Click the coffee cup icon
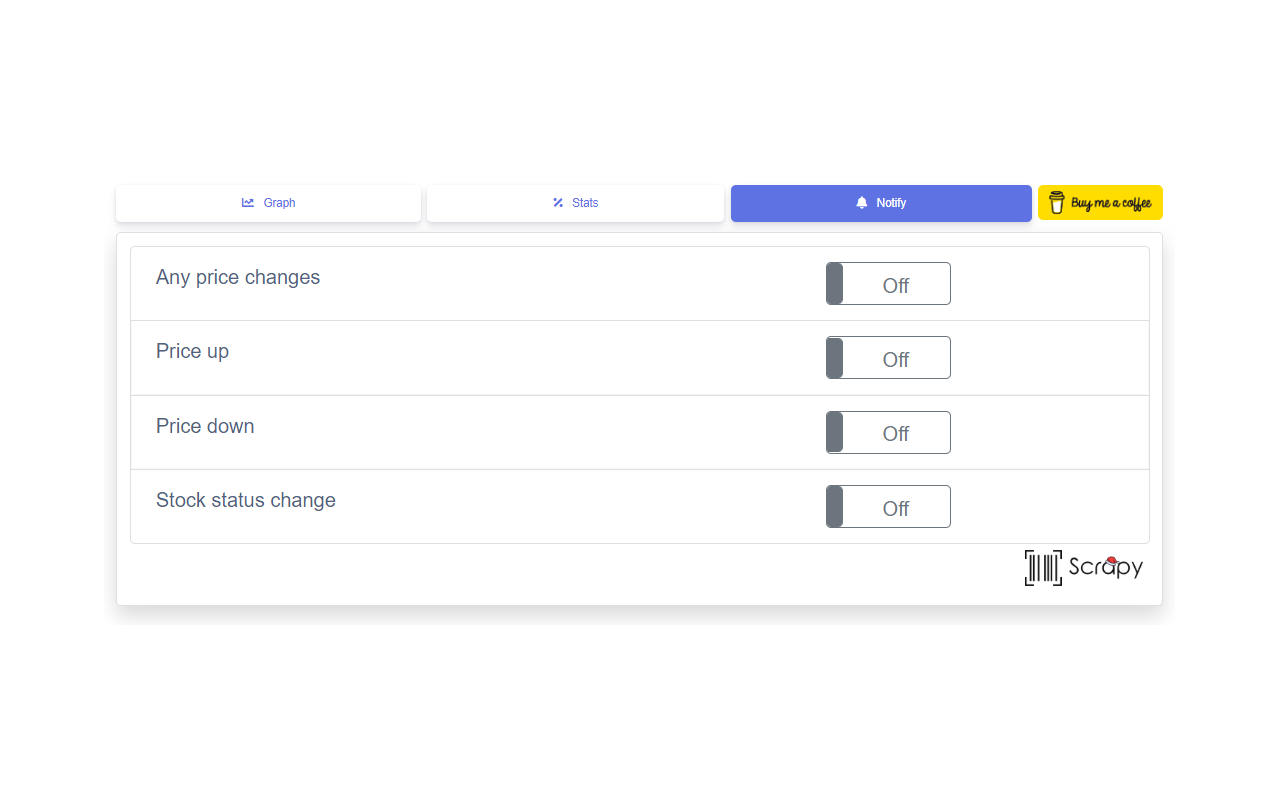The height and width of the screenshot is (800, 1280). 1056,203
